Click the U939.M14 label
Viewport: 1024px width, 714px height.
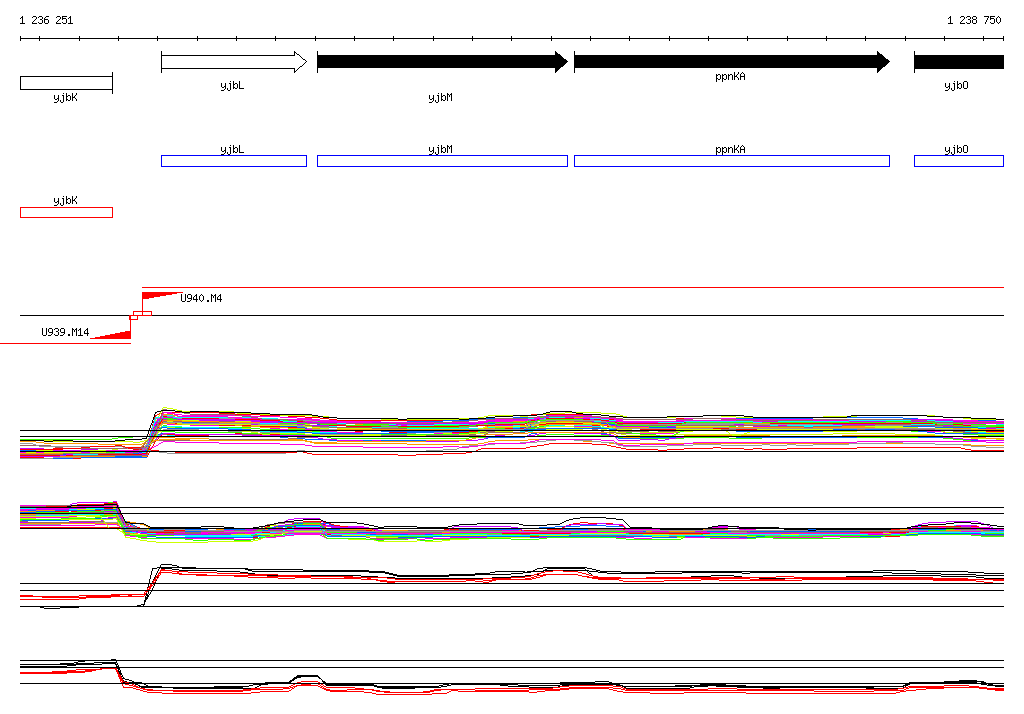click(x=65, y=333)
